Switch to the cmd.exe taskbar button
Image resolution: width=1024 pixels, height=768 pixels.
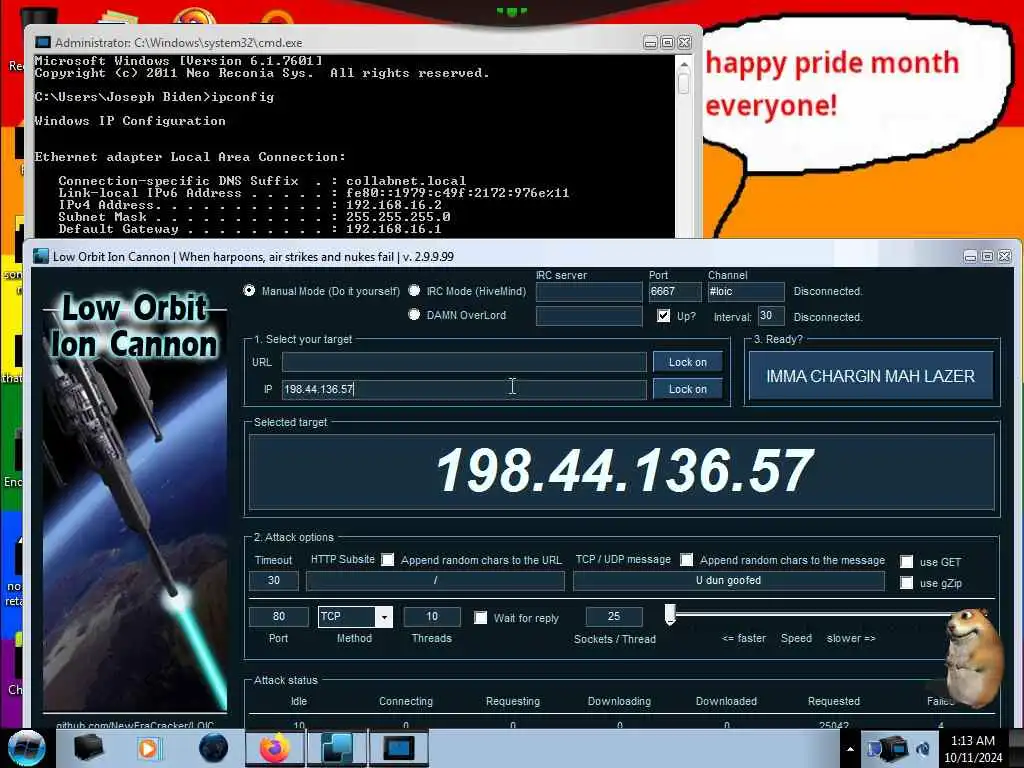(x=399, y=748)
